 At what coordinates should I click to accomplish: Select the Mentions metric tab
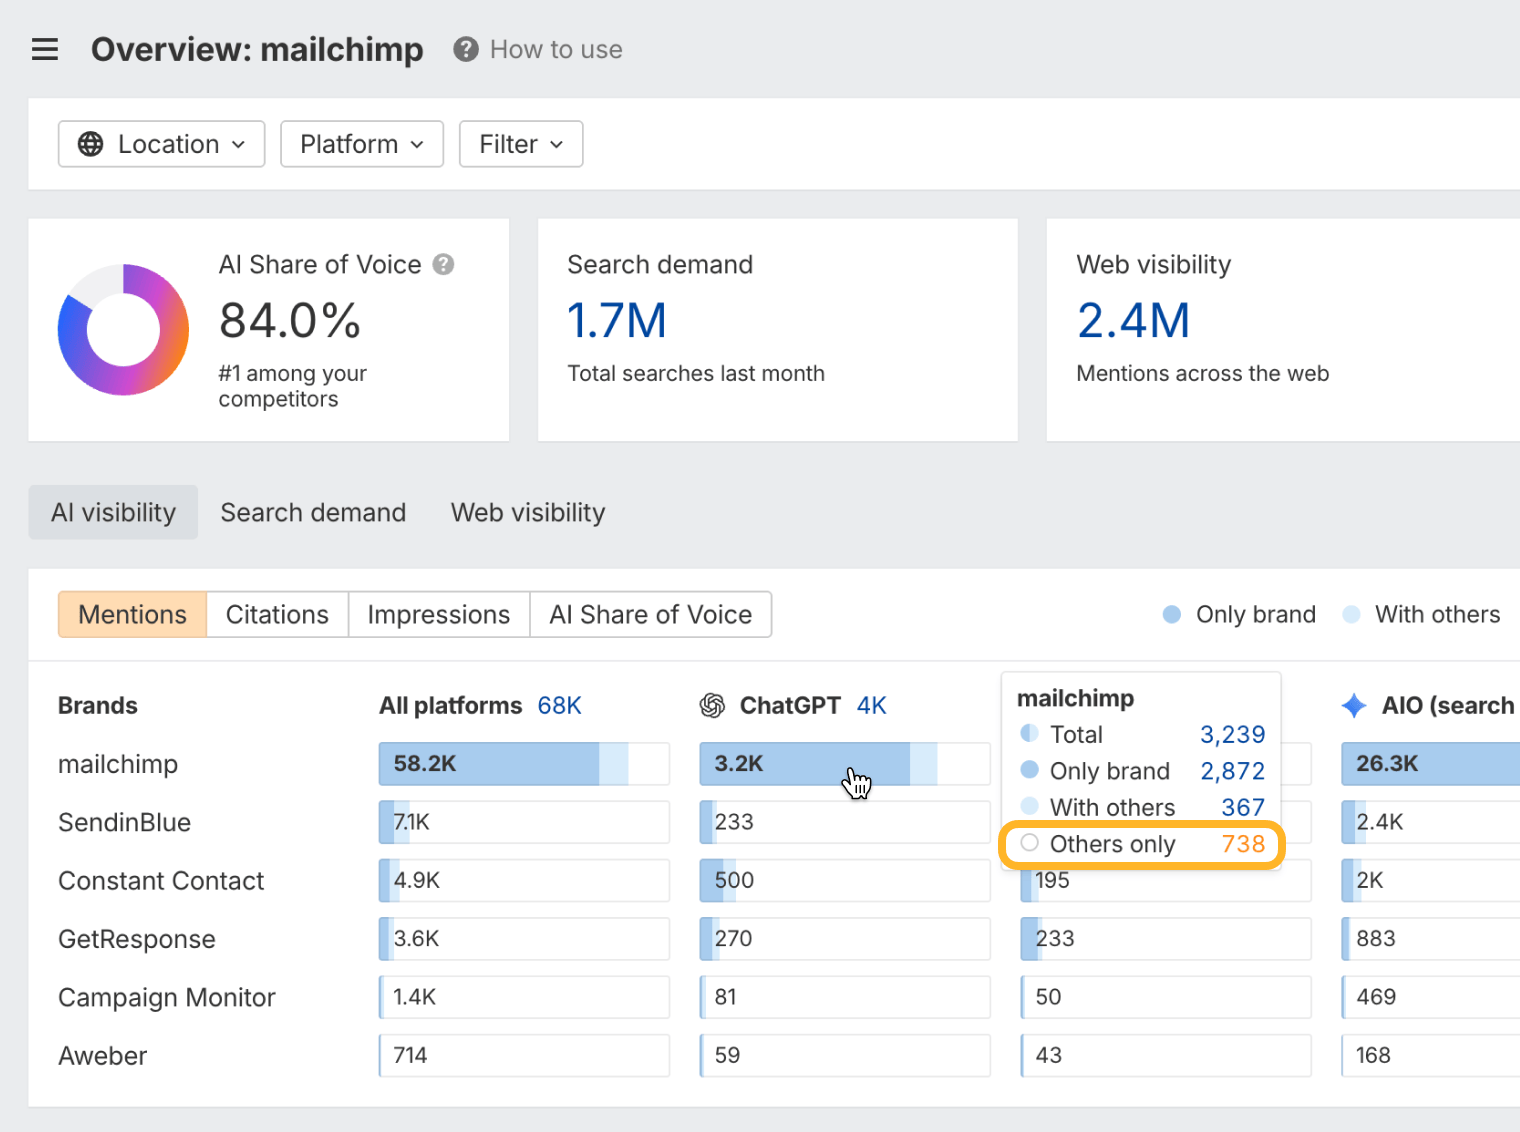(132, 614)
